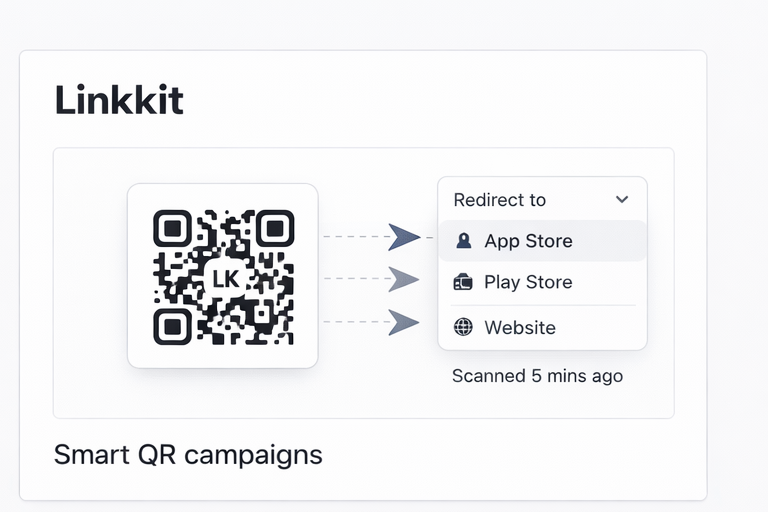
Task: Click the Website globe icon
Action: point(463,327)
